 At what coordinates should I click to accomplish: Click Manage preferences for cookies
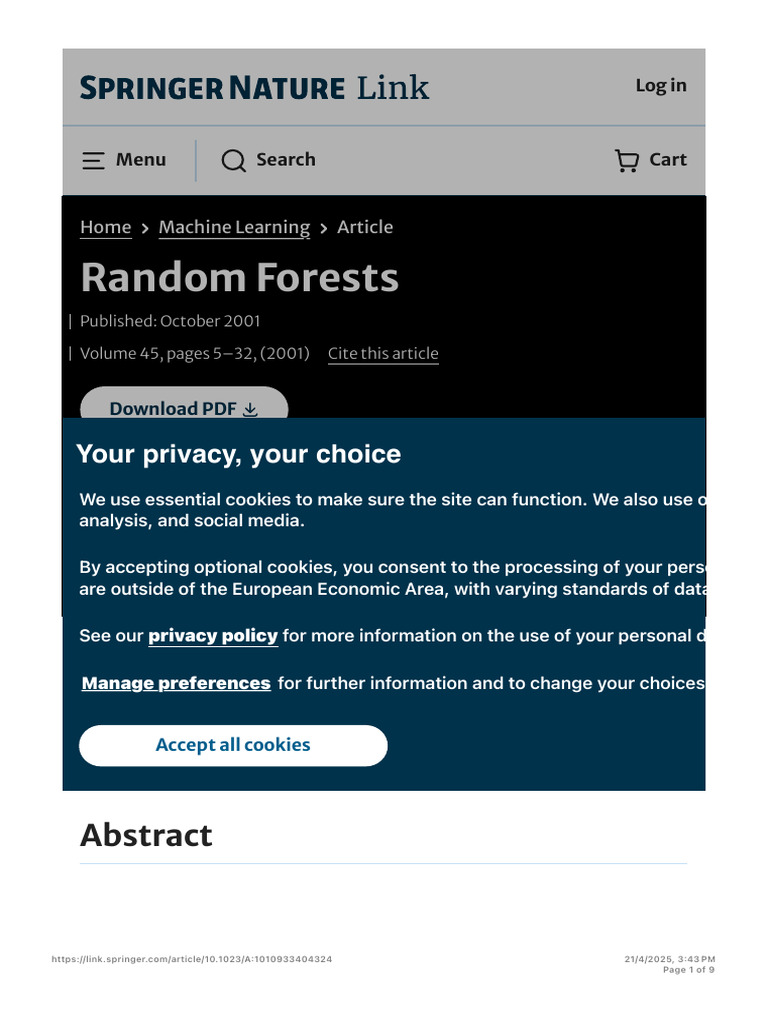click(x=176, y=684)
